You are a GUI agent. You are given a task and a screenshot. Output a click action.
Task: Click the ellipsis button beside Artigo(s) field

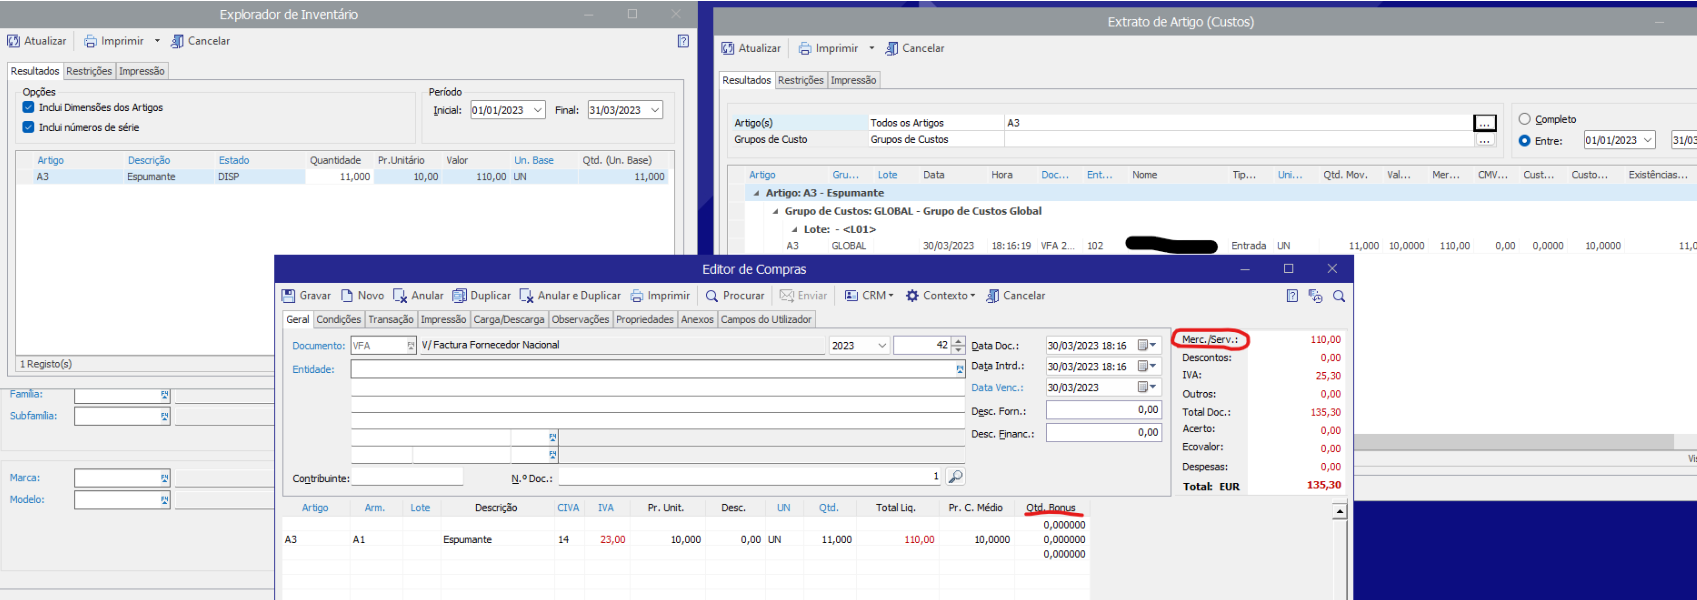pyautogui.click(x=1485, y=123)
